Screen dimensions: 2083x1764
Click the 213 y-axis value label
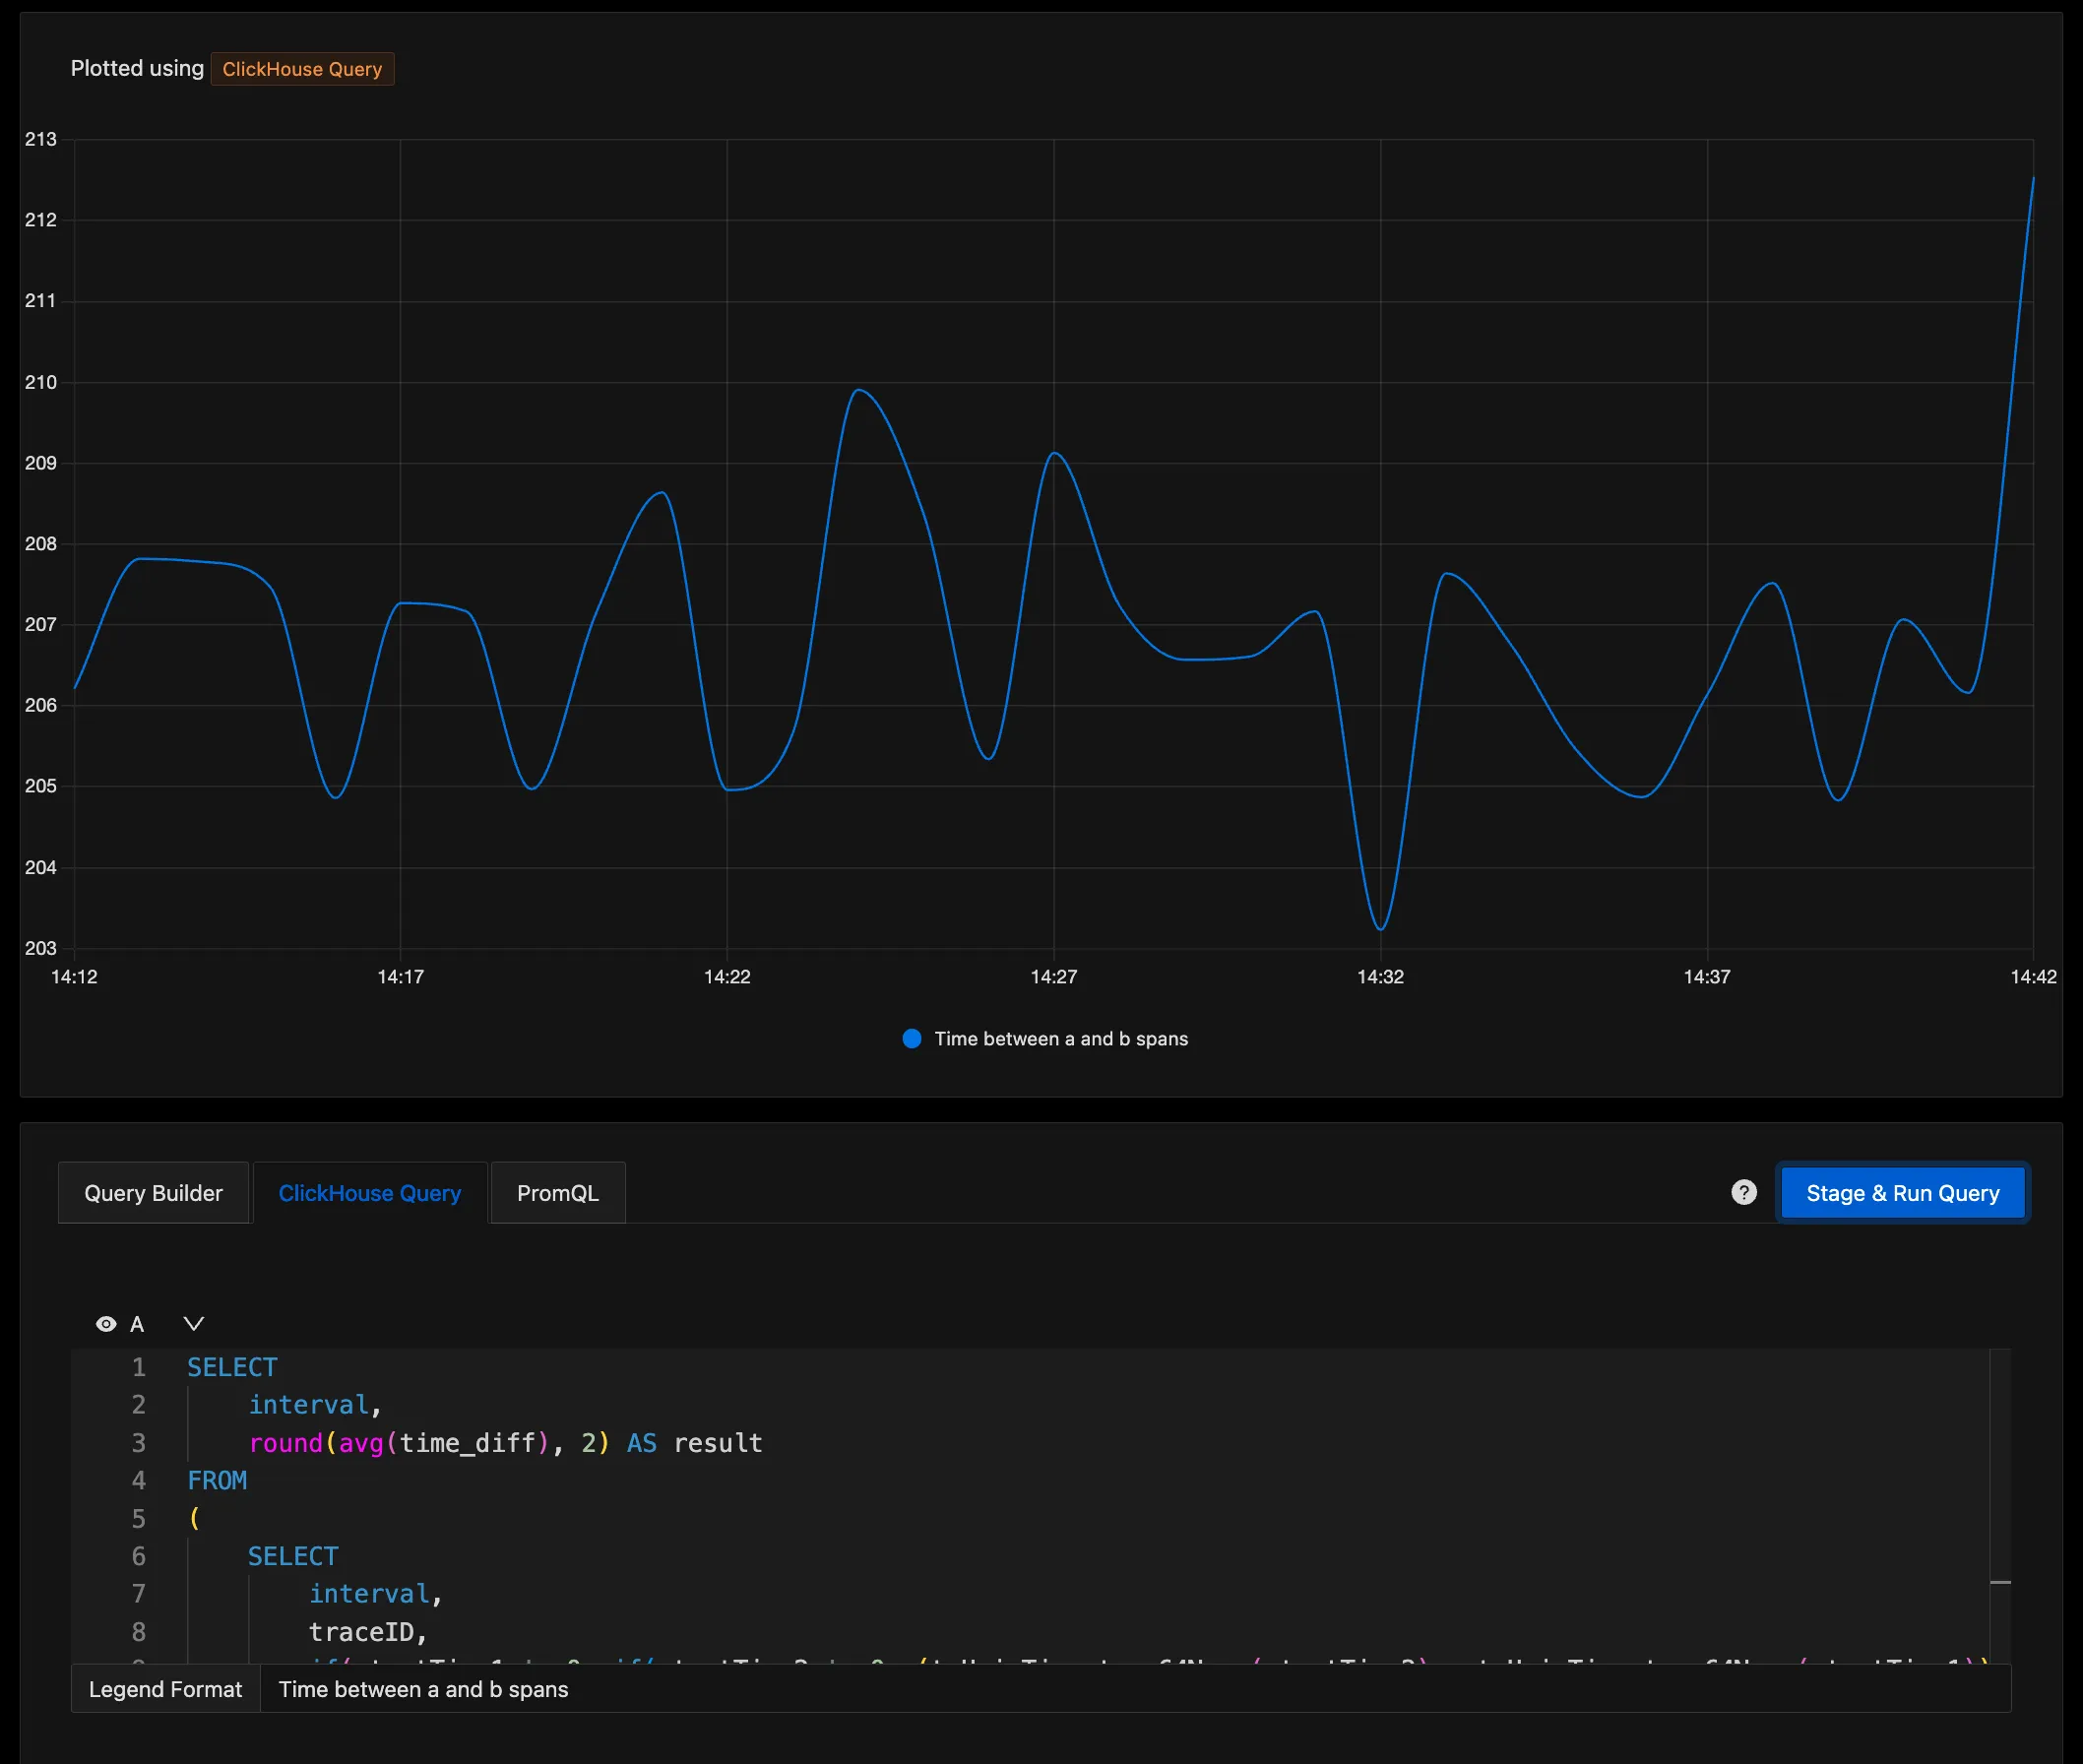[x=41, y=139]
